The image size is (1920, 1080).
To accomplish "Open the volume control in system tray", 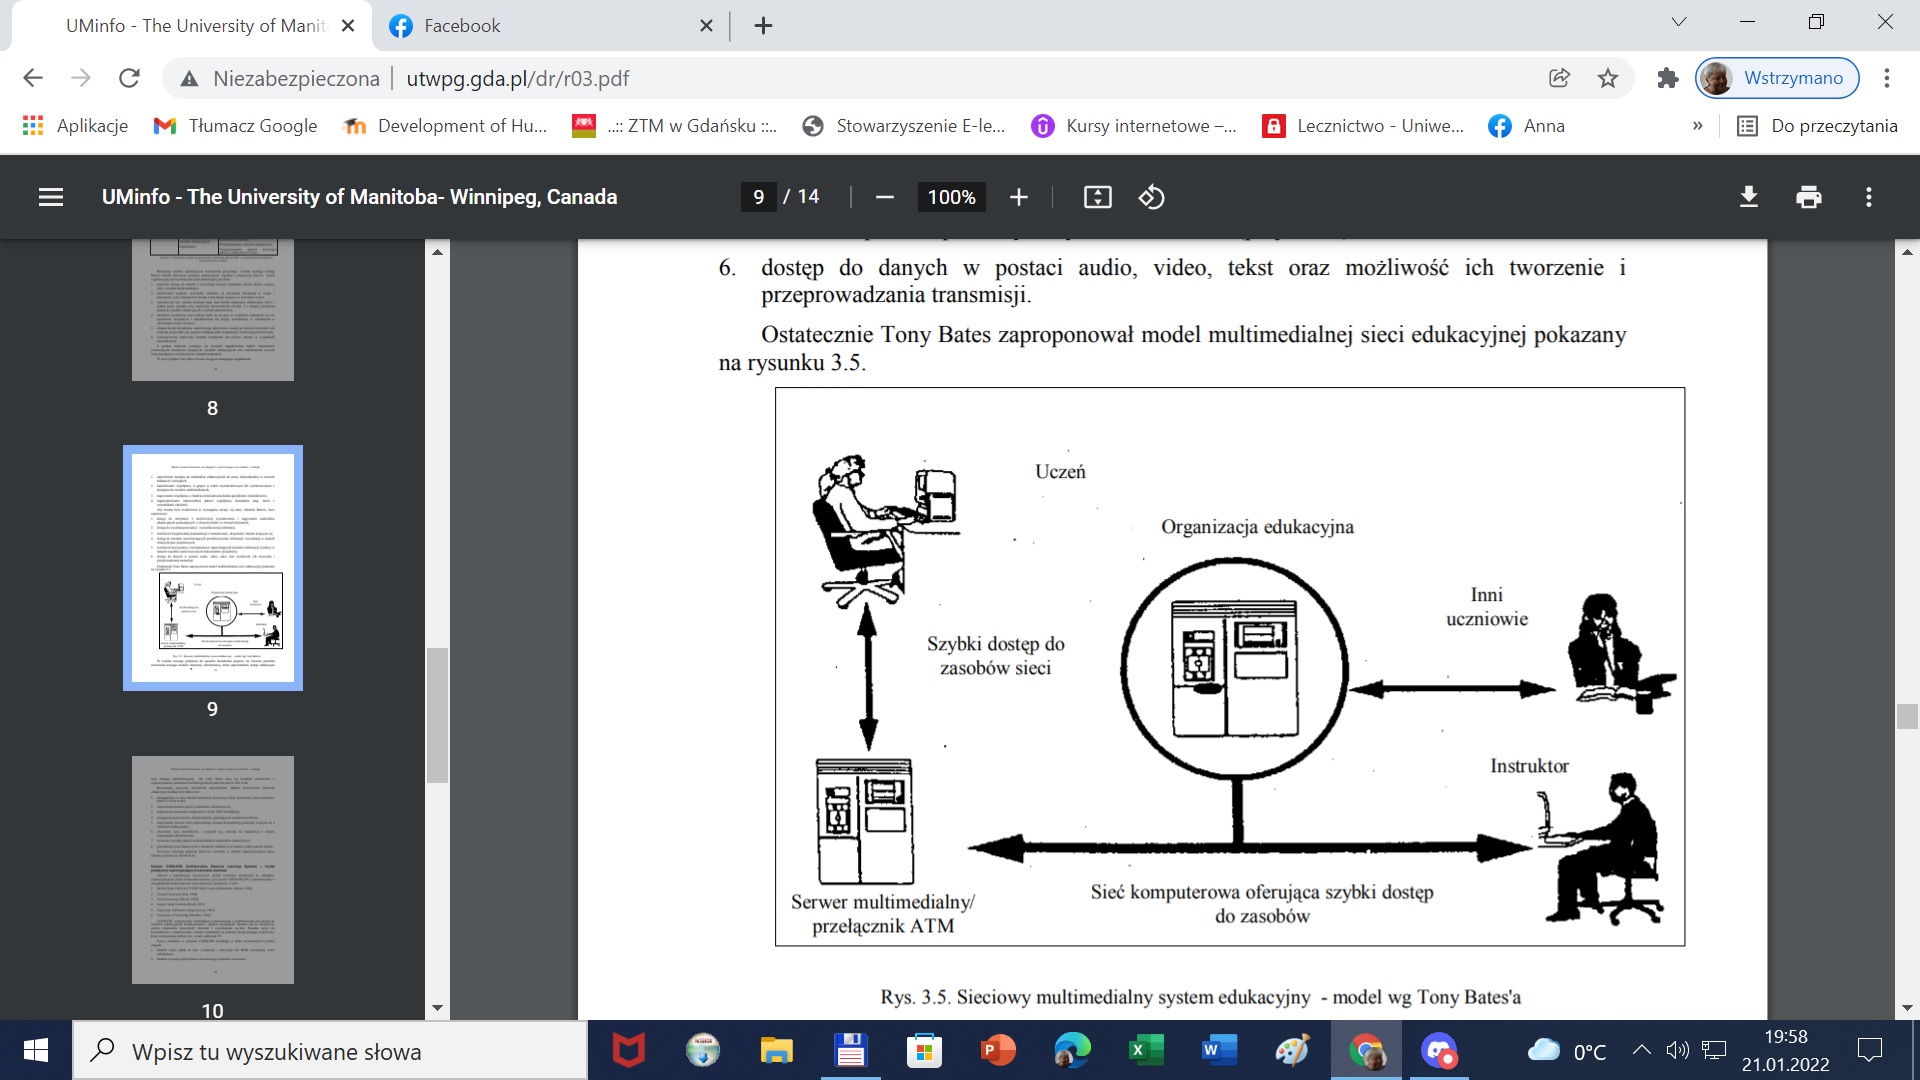I will click(1677, 1050).
